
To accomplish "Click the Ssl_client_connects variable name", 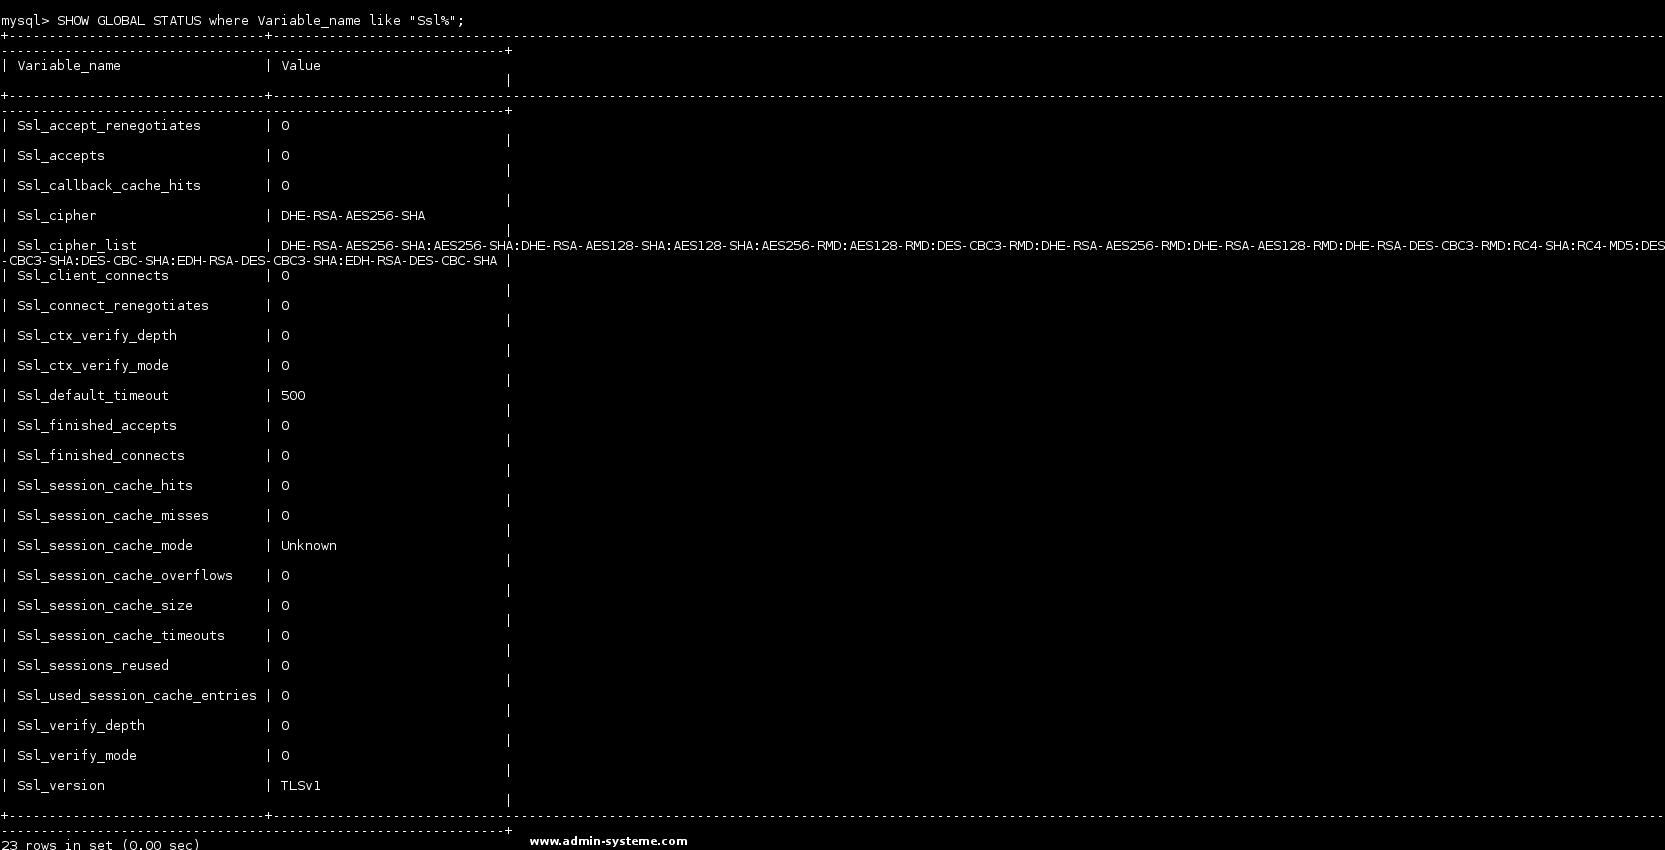I will [93, 275].
